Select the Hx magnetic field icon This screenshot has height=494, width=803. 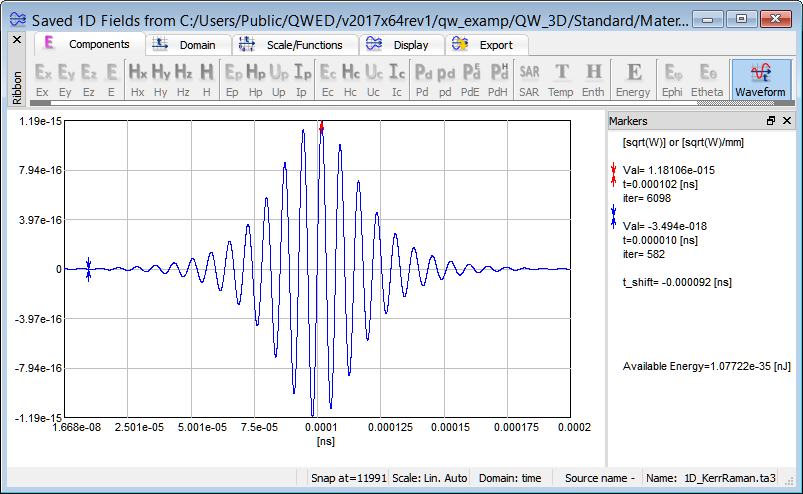click(x=137, y=79)
